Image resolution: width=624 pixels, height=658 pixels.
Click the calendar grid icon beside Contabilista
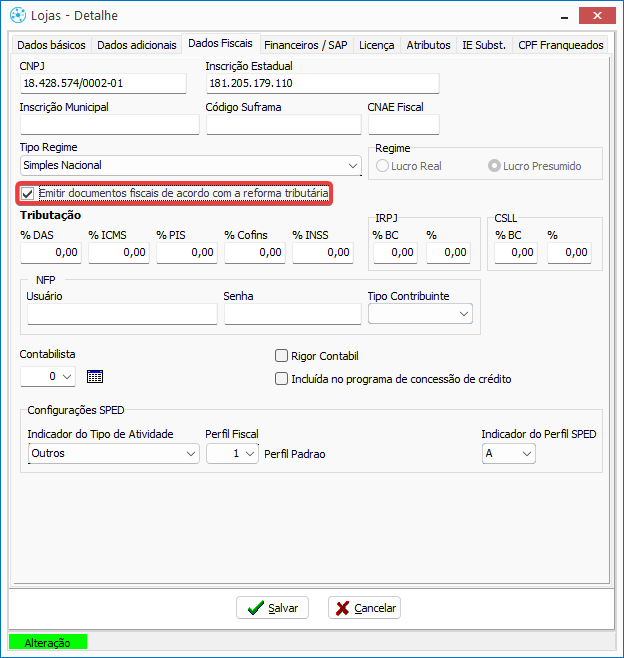pyautogui.click(x=95, y=377)
